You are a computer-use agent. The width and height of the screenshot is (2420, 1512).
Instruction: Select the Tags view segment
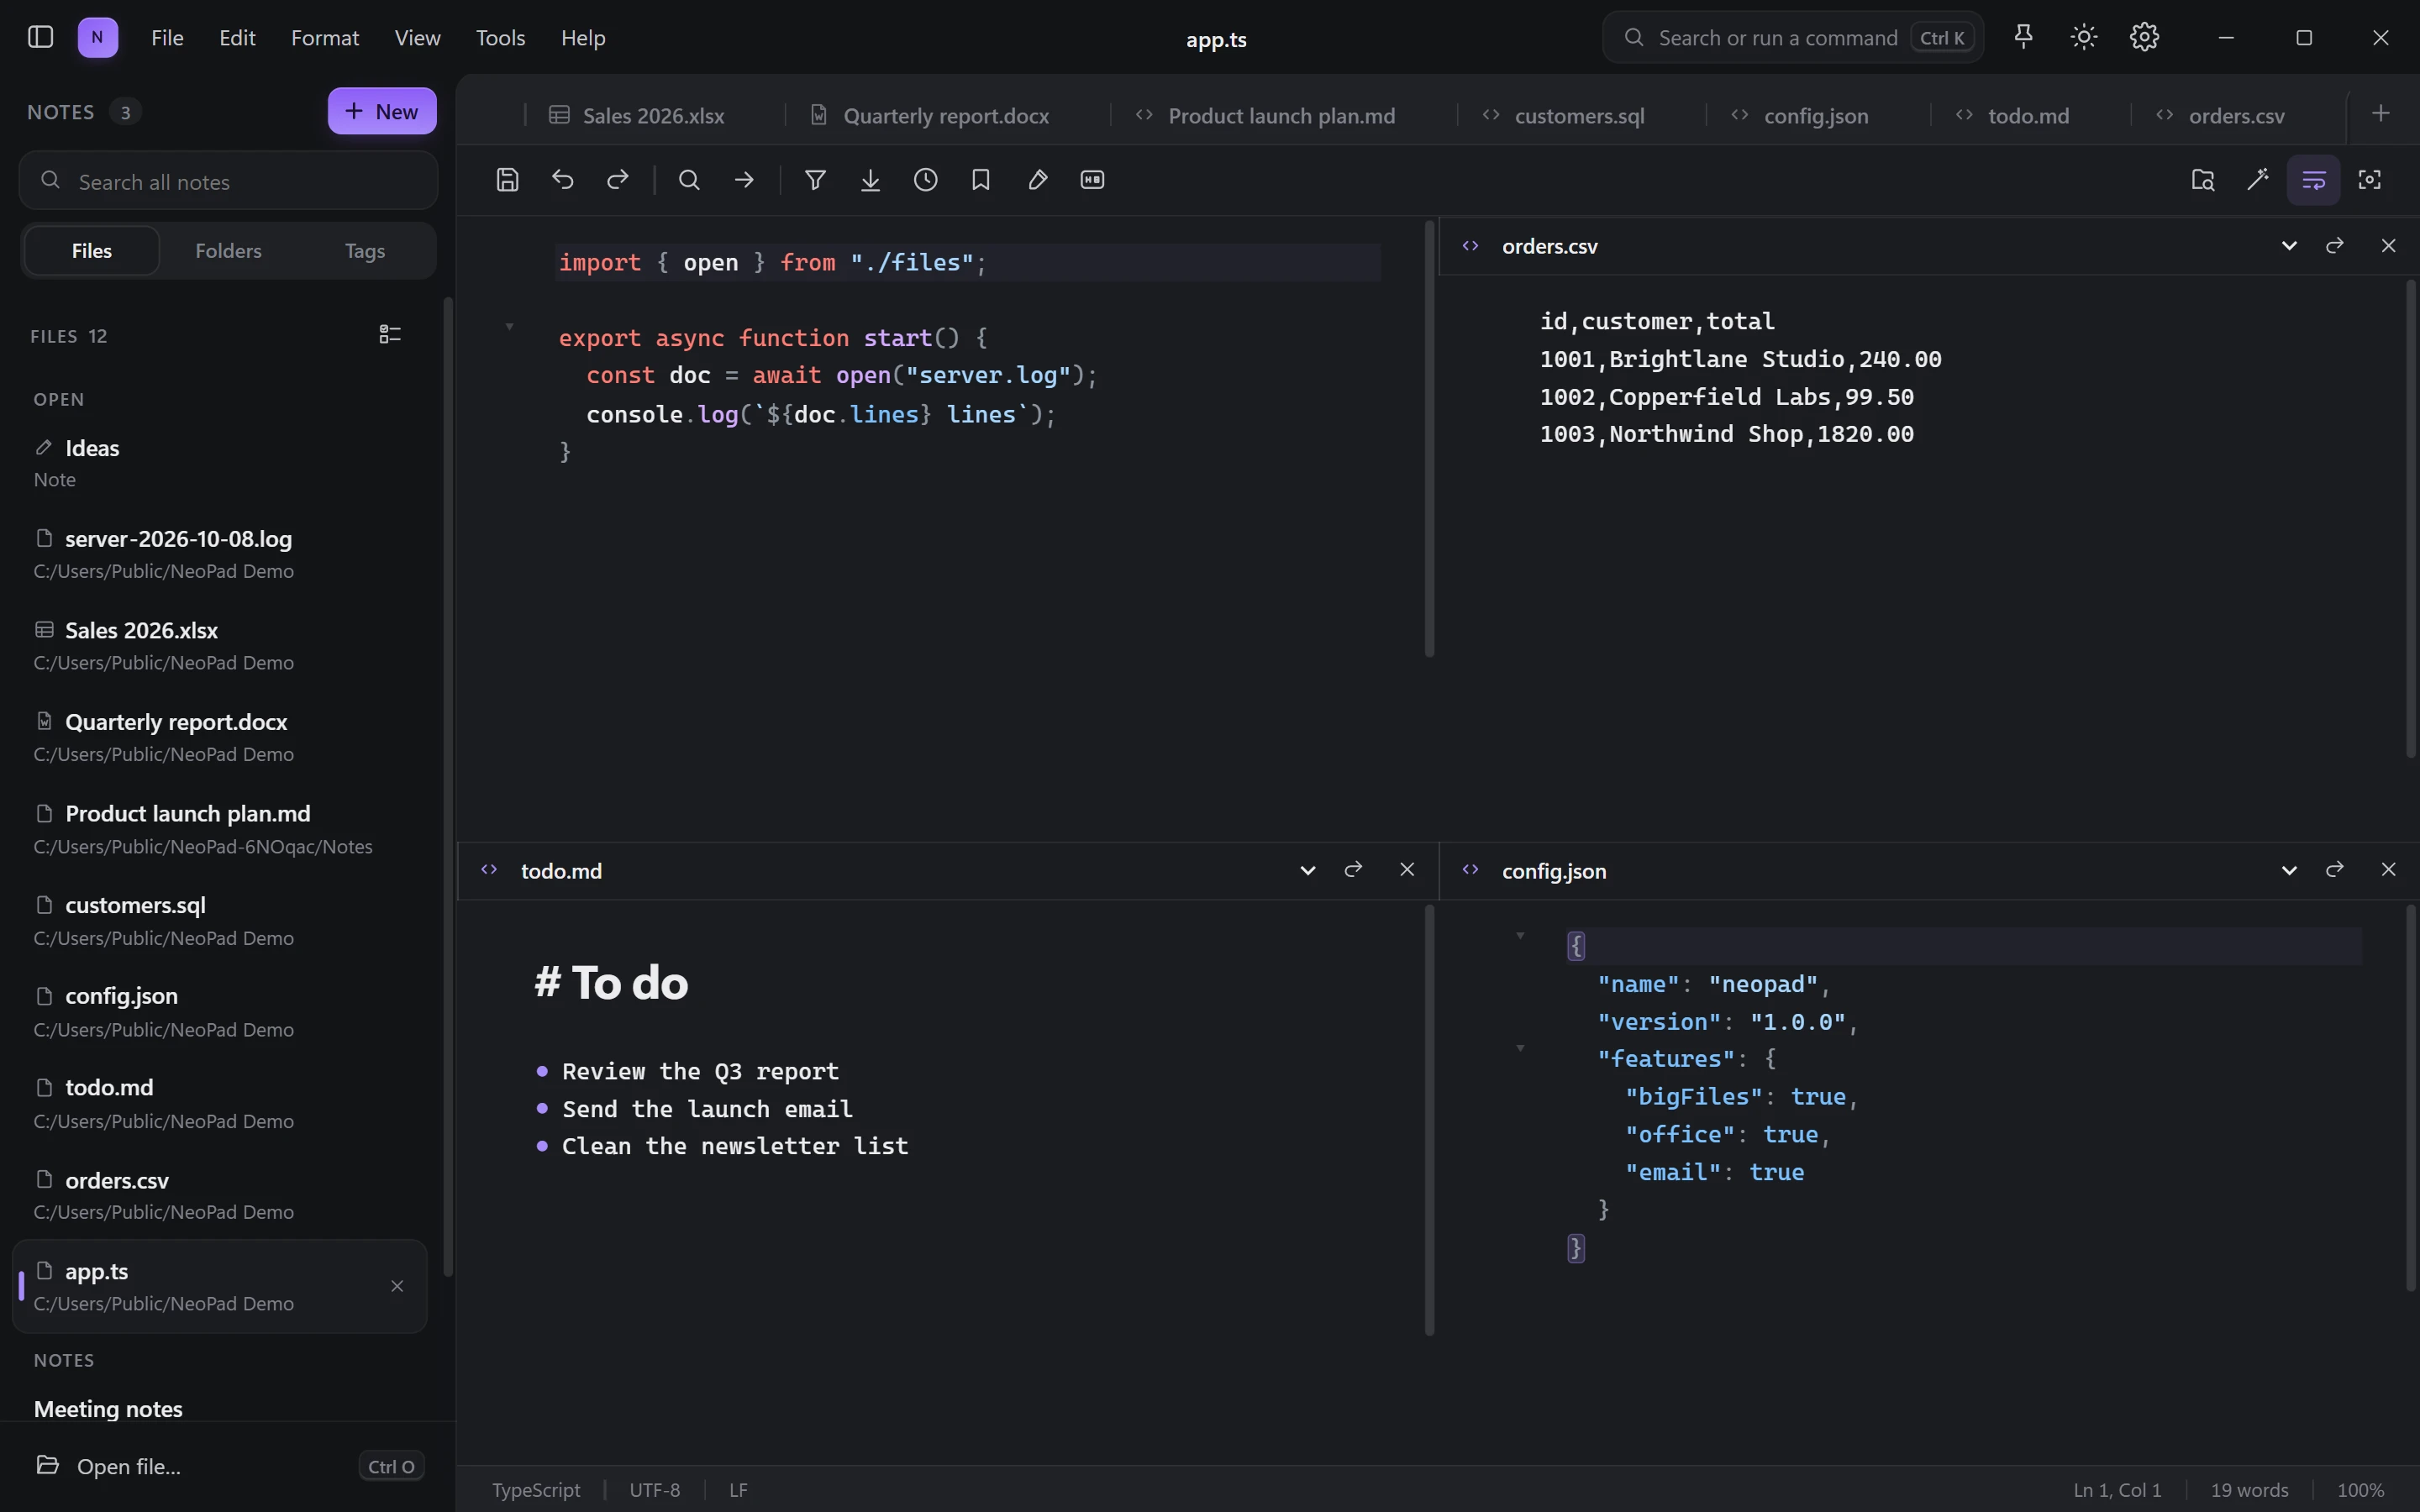[365, 251]
